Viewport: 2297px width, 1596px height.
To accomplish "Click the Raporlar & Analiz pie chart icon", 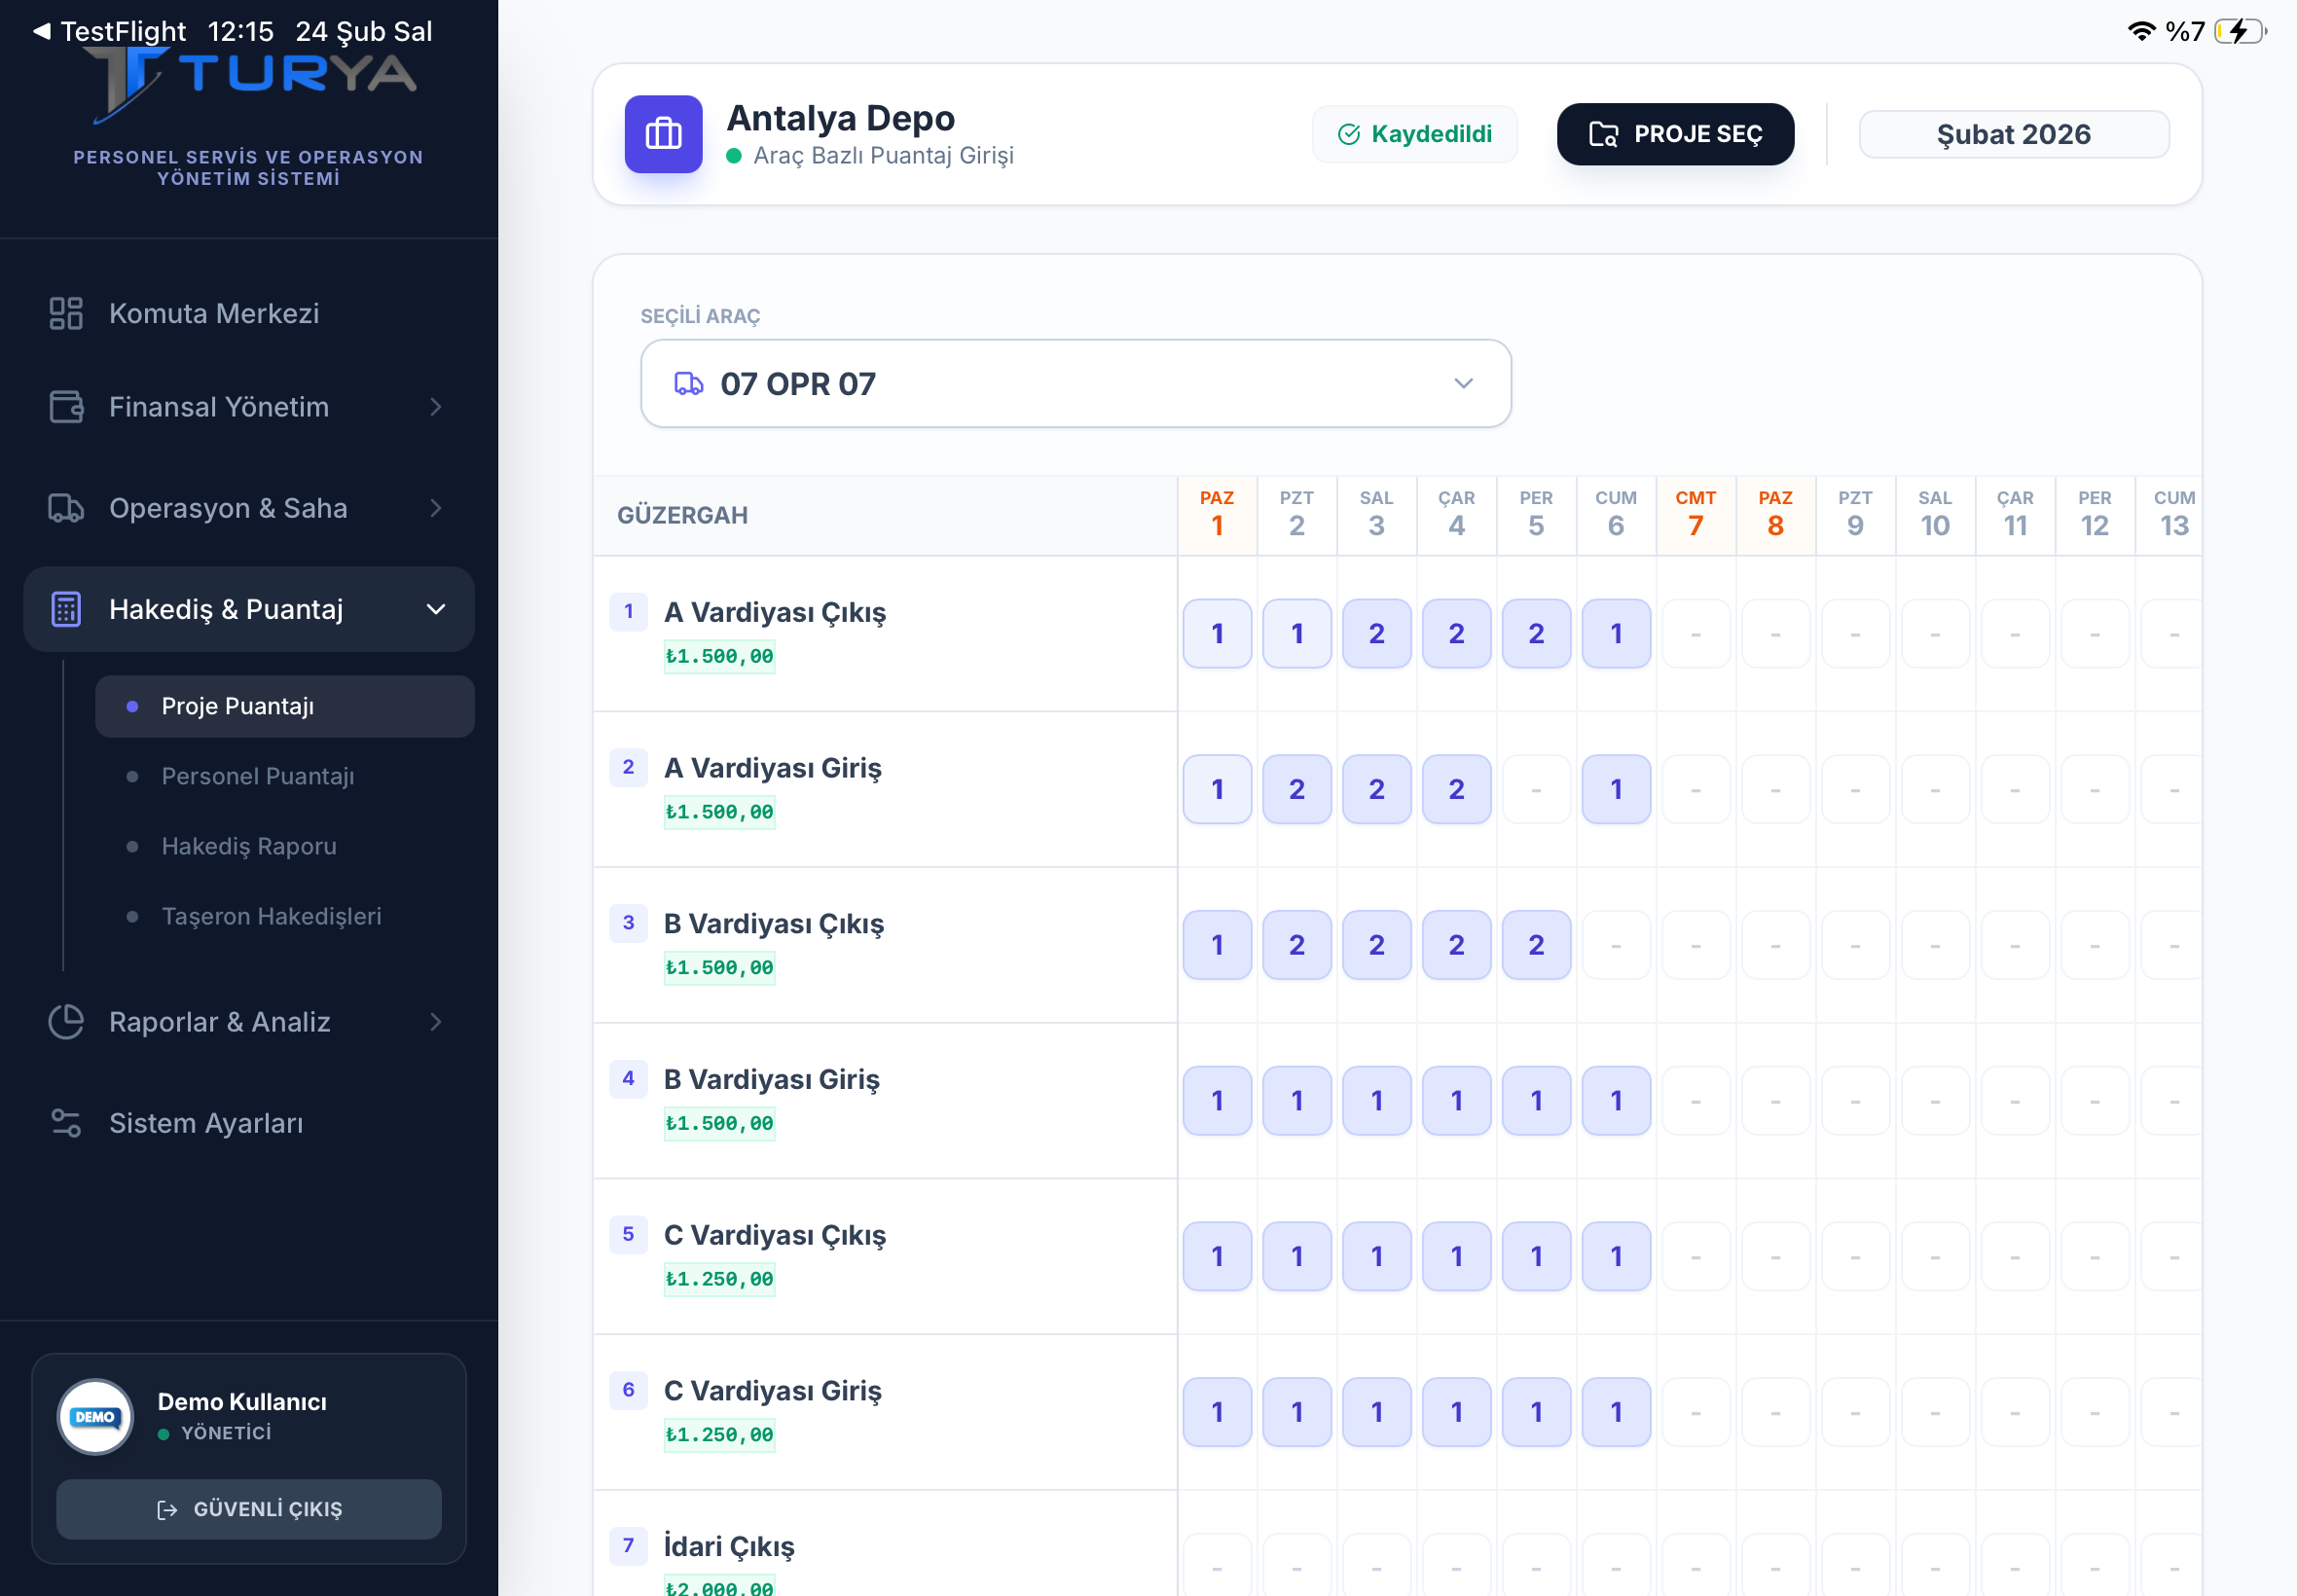I will point(66,1021).
